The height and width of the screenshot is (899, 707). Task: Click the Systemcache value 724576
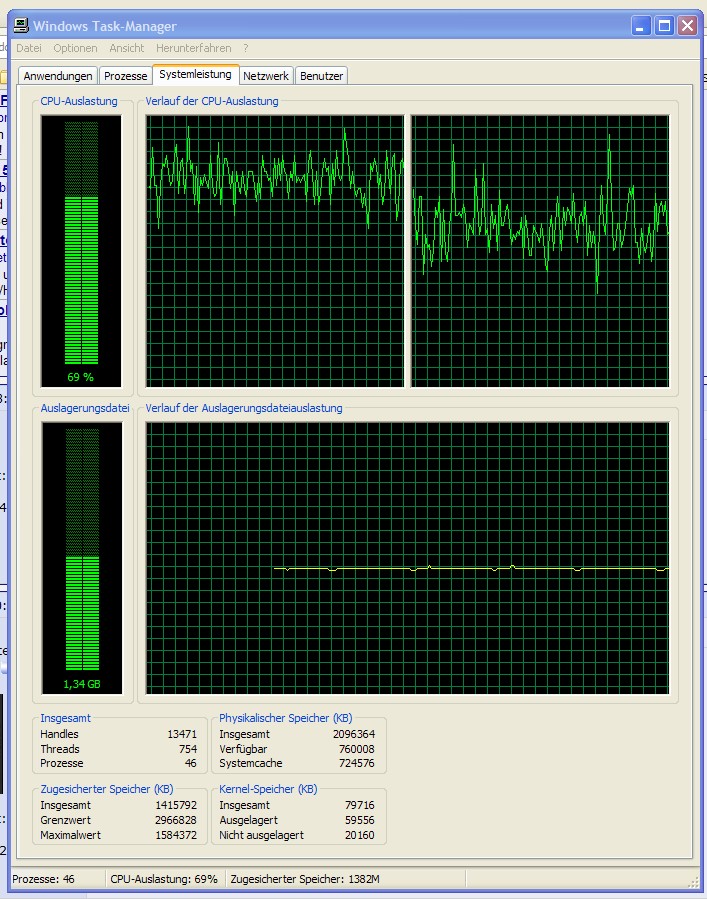pos(356,763)
